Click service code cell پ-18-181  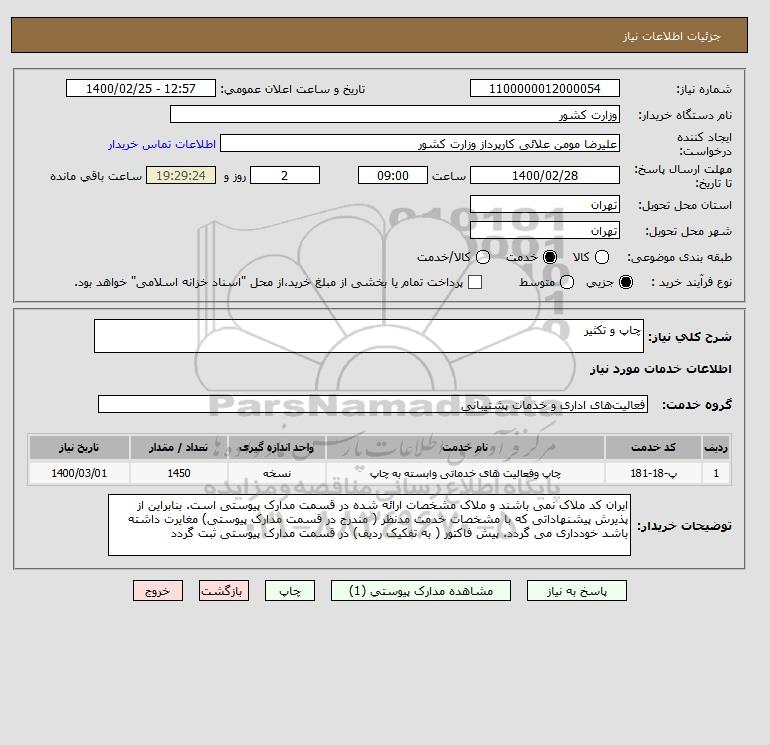653,473
